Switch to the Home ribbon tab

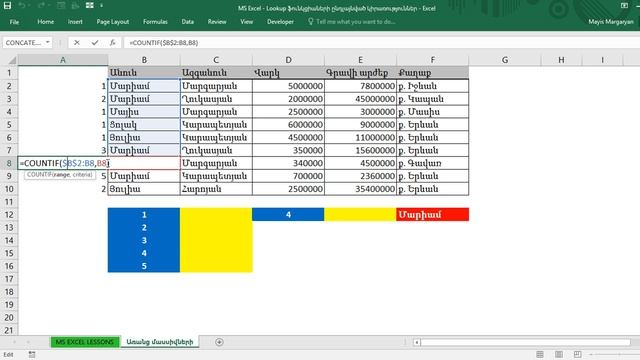coord(46,22)
